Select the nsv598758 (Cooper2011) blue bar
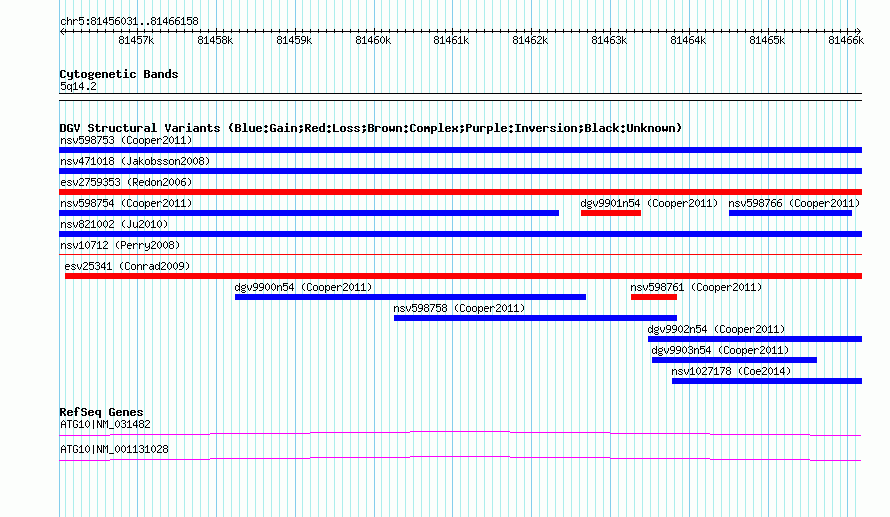Viewport: 890px width, 517px height. tap(535, 318)
